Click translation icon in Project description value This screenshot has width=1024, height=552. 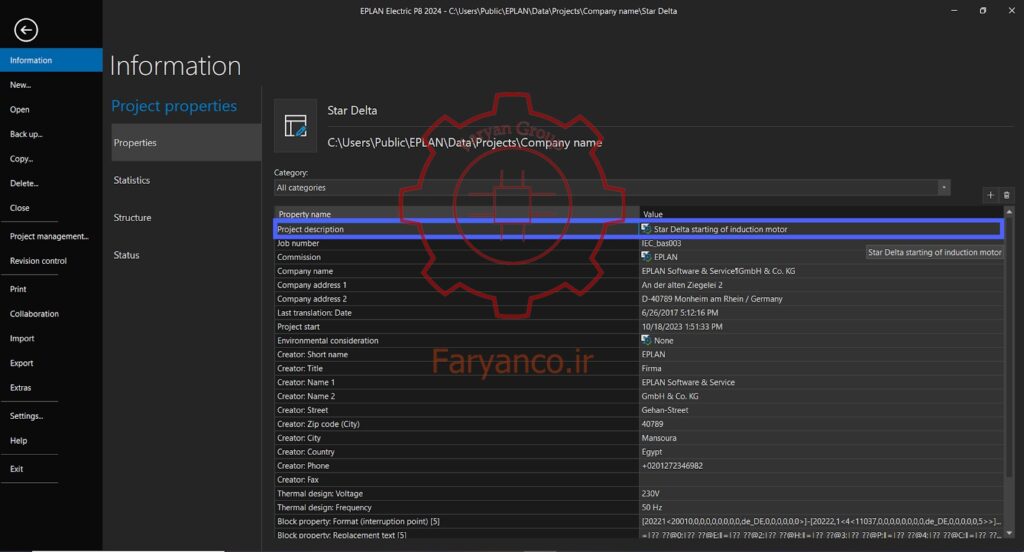pos(646,229)
